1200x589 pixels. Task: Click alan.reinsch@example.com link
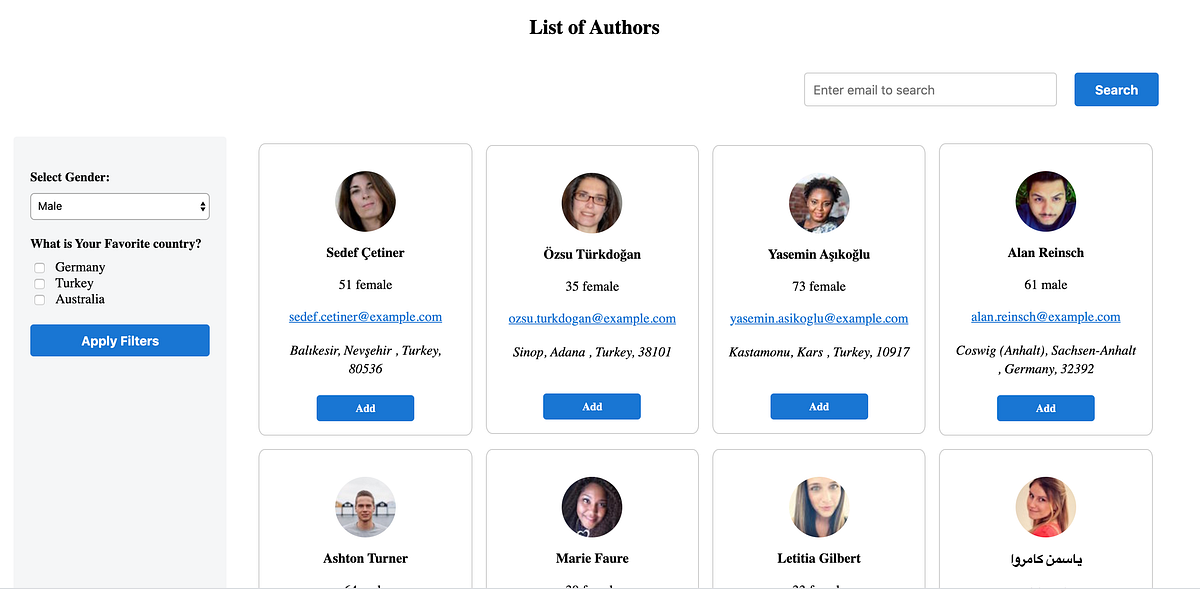click(x=1046, y=317)
